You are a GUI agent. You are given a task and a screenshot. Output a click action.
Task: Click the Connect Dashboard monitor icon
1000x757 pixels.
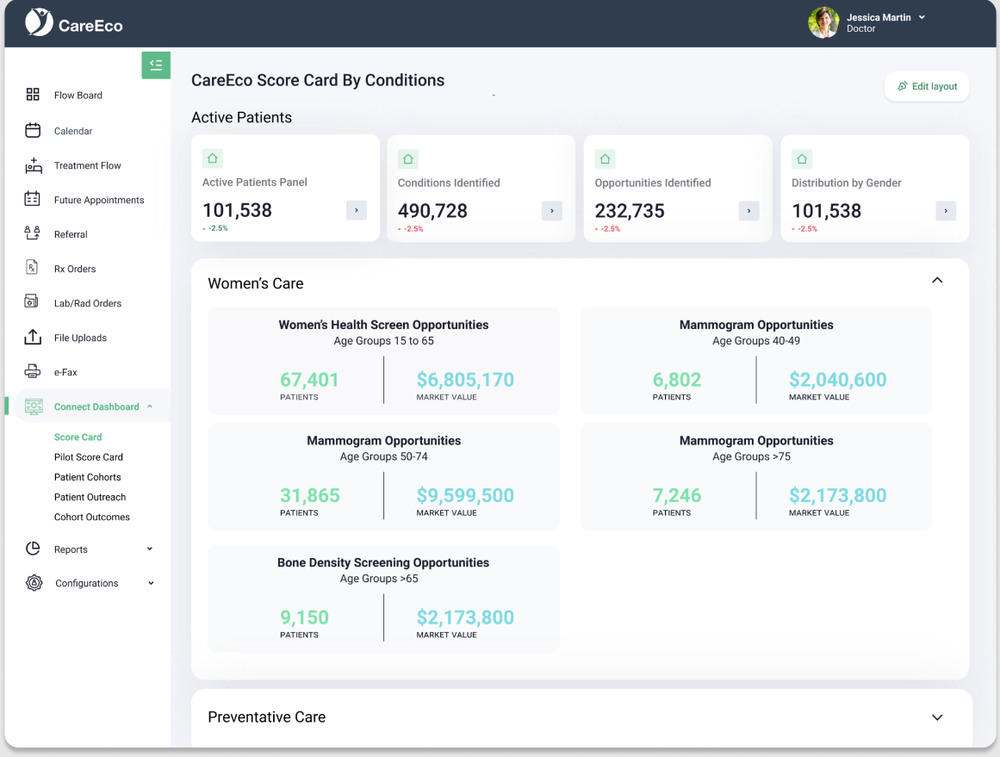point(34,406)
